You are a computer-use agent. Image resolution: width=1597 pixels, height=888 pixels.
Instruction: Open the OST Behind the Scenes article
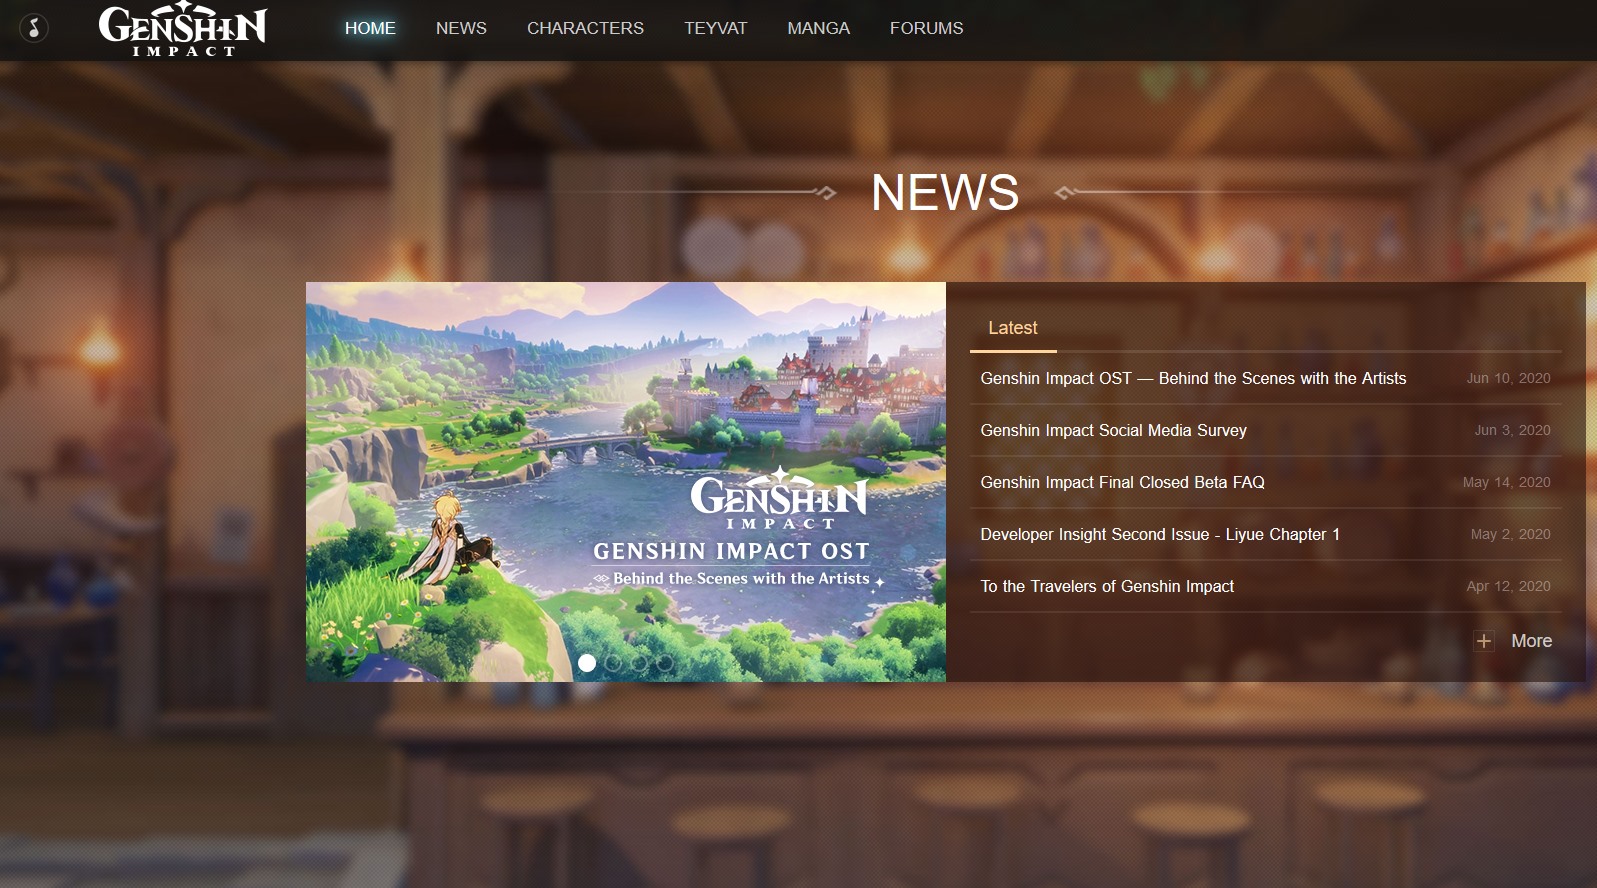1193,378
